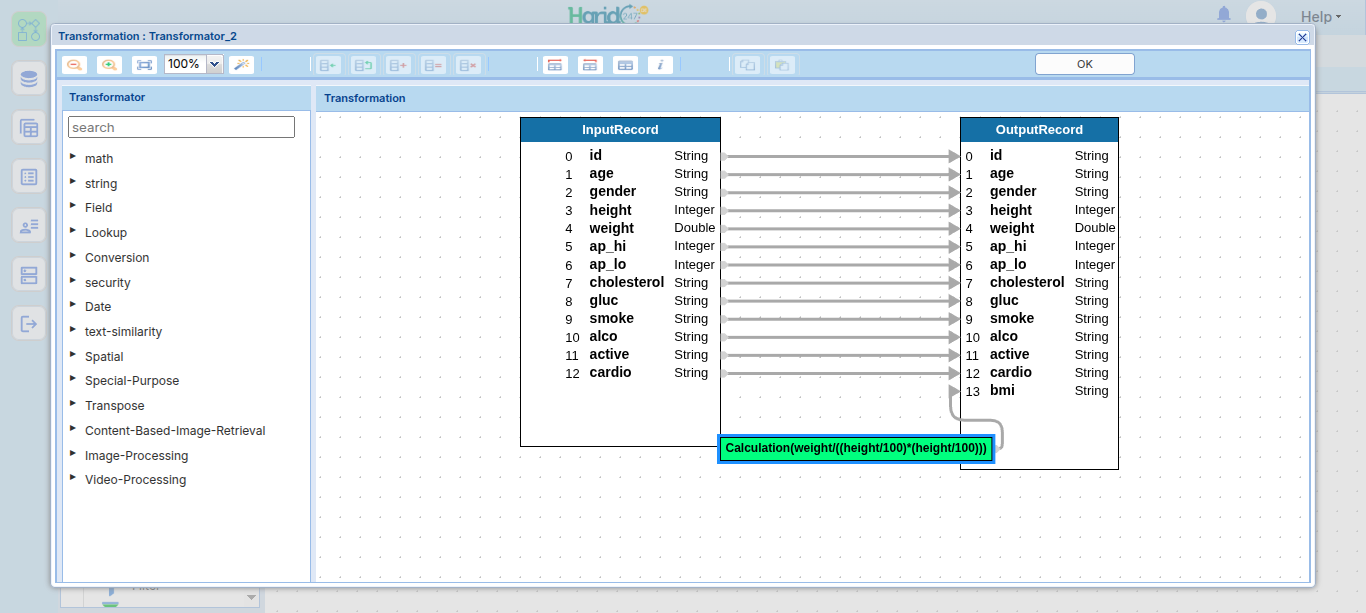Click the second red-header table icon

(590, 65)
